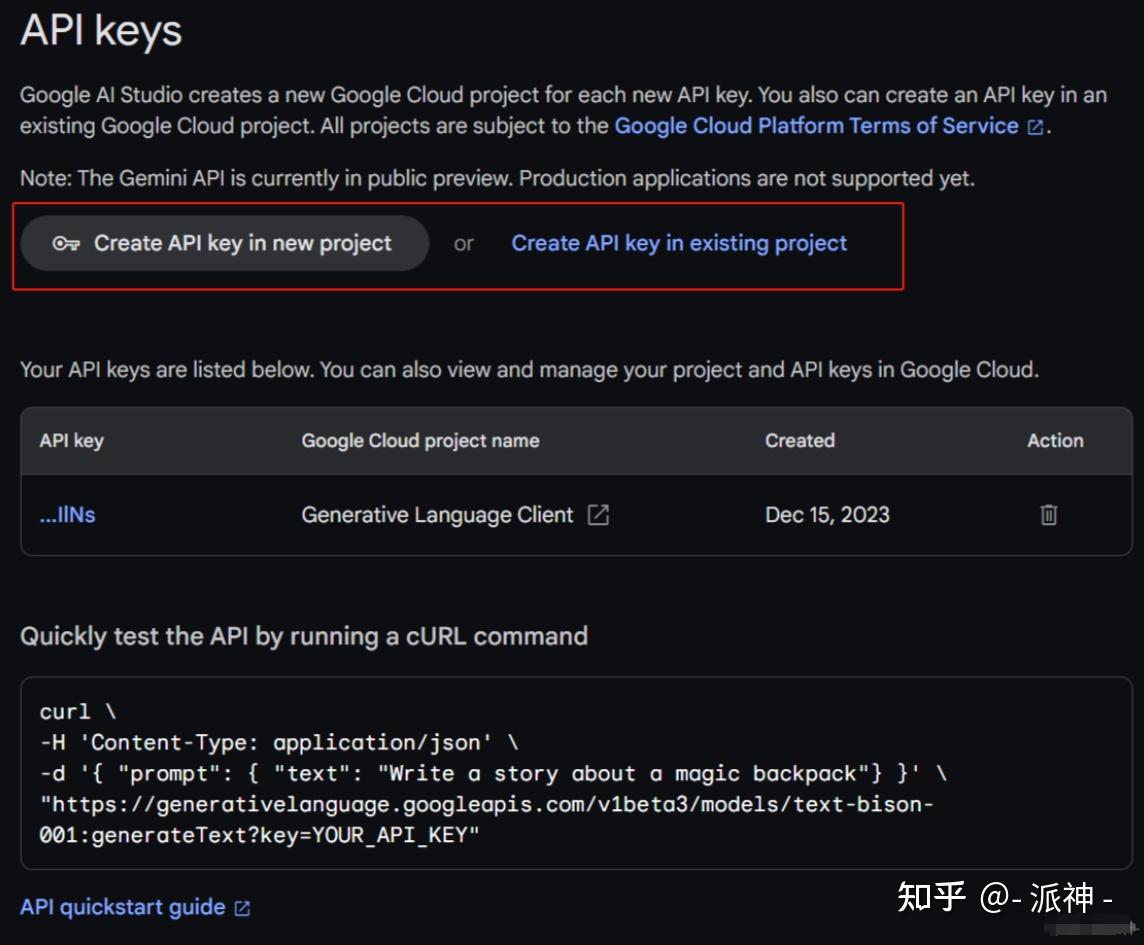The image size is (1144, 945).
Task: Select the Generative Language Client project name
Action: [x=437, y=515]
